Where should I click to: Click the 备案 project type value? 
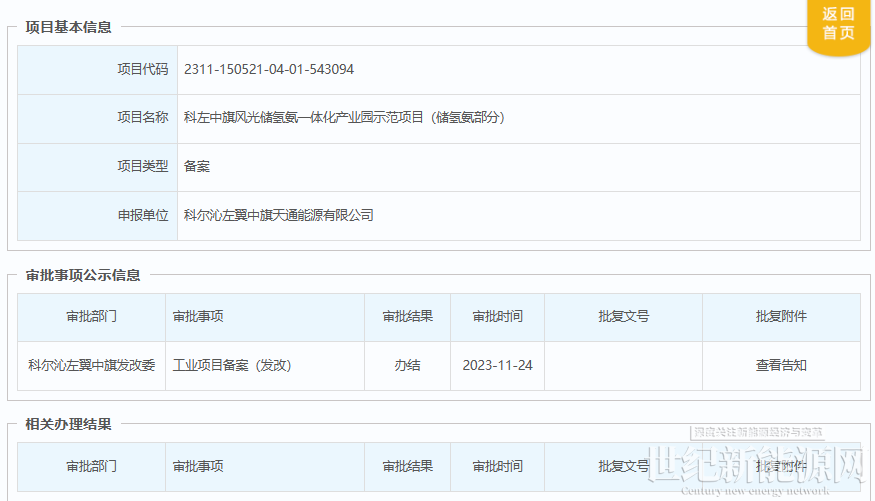click(197, 166)
